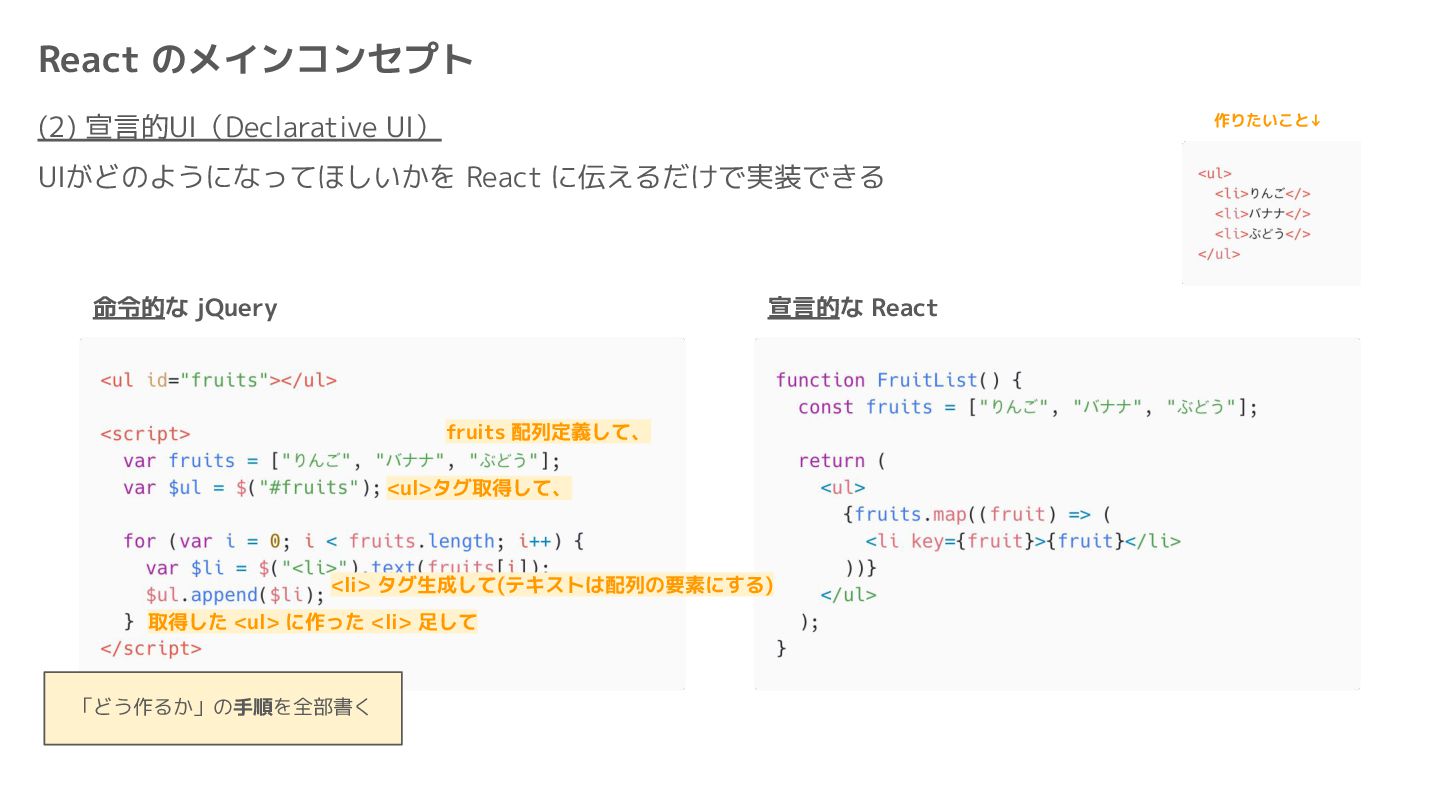Click the closing '</script>' tag line

151,648
